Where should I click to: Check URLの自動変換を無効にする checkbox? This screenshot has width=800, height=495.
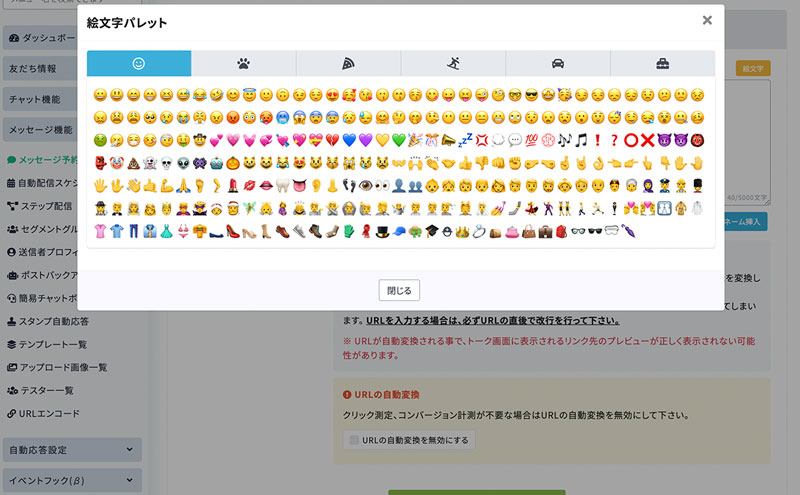click(x=354, y=440)
